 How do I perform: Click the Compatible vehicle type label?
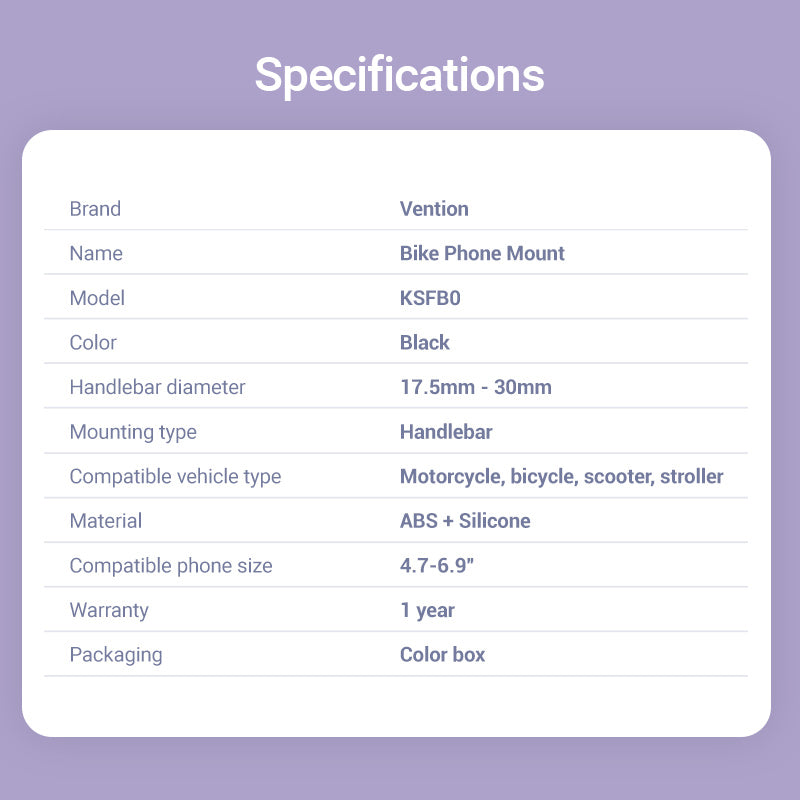[175, 476]
